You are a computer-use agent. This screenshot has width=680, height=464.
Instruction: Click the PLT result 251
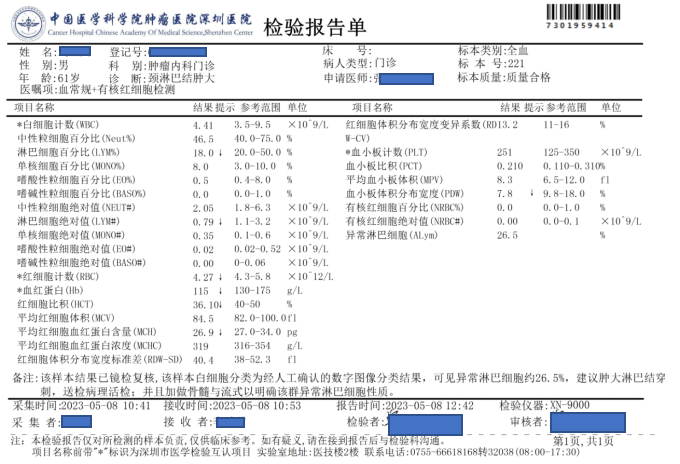point(504,153)
